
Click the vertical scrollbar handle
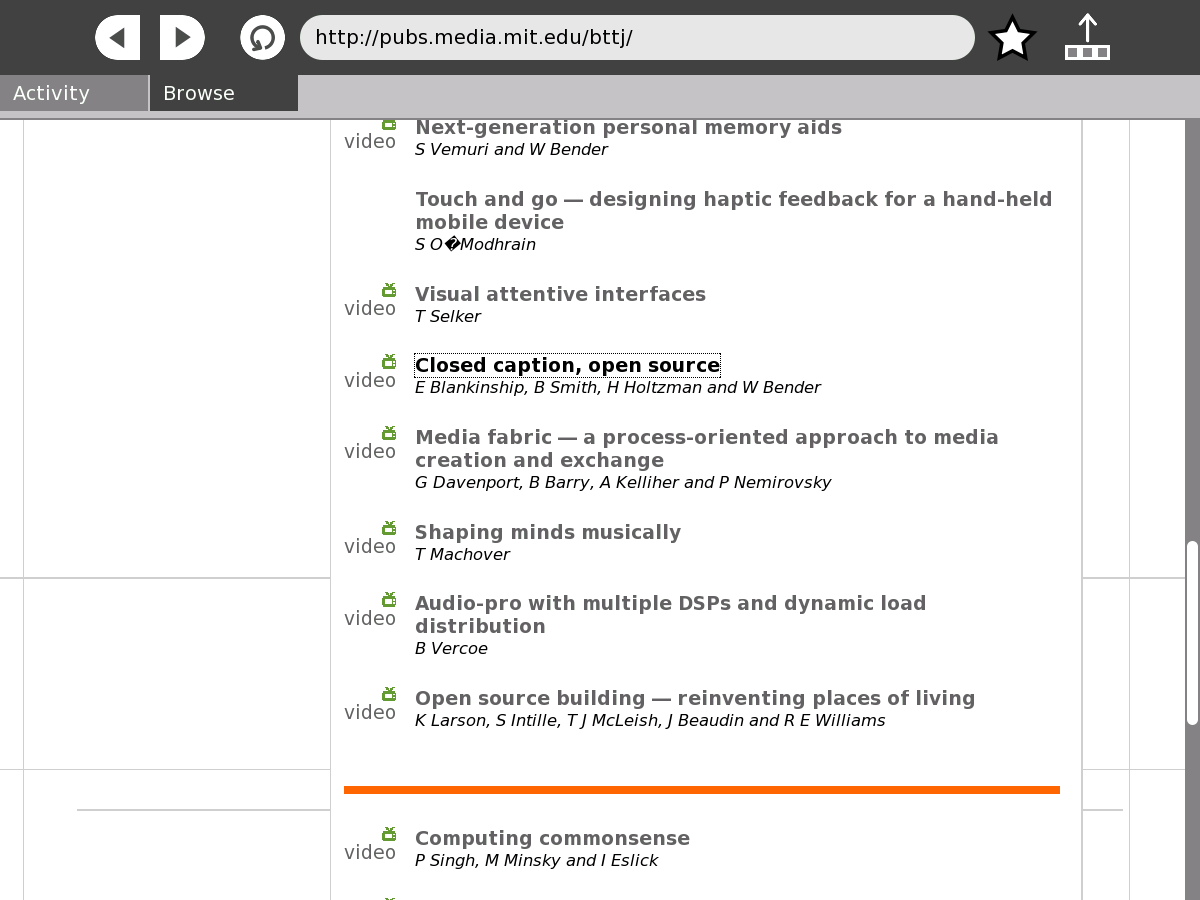(1192, 632)
